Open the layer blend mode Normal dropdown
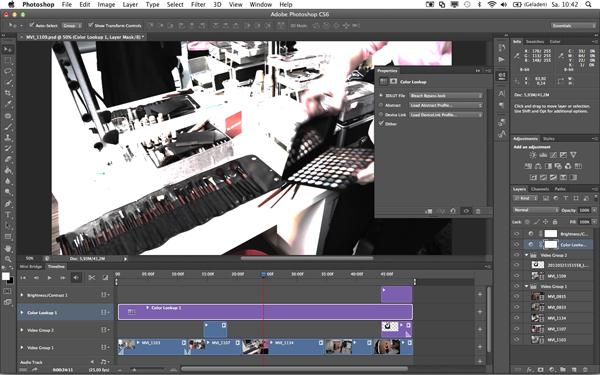 click(536, 210)
